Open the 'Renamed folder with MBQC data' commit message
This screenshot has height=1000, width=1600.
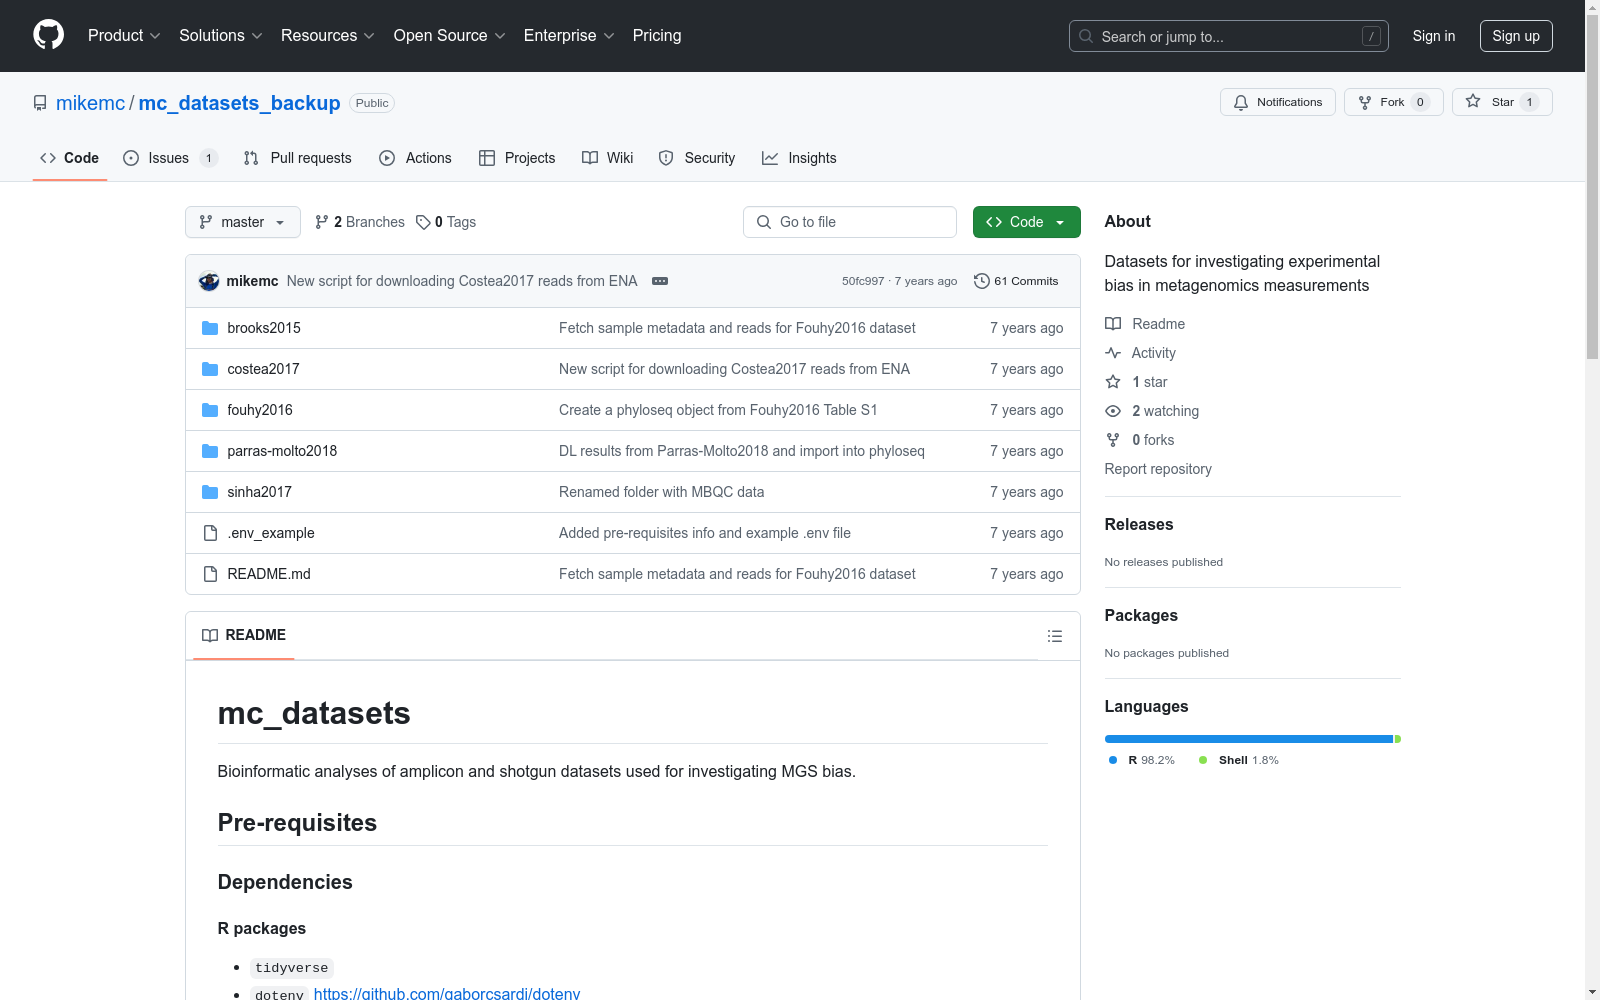pyautogui.click(x=661, y=492)
